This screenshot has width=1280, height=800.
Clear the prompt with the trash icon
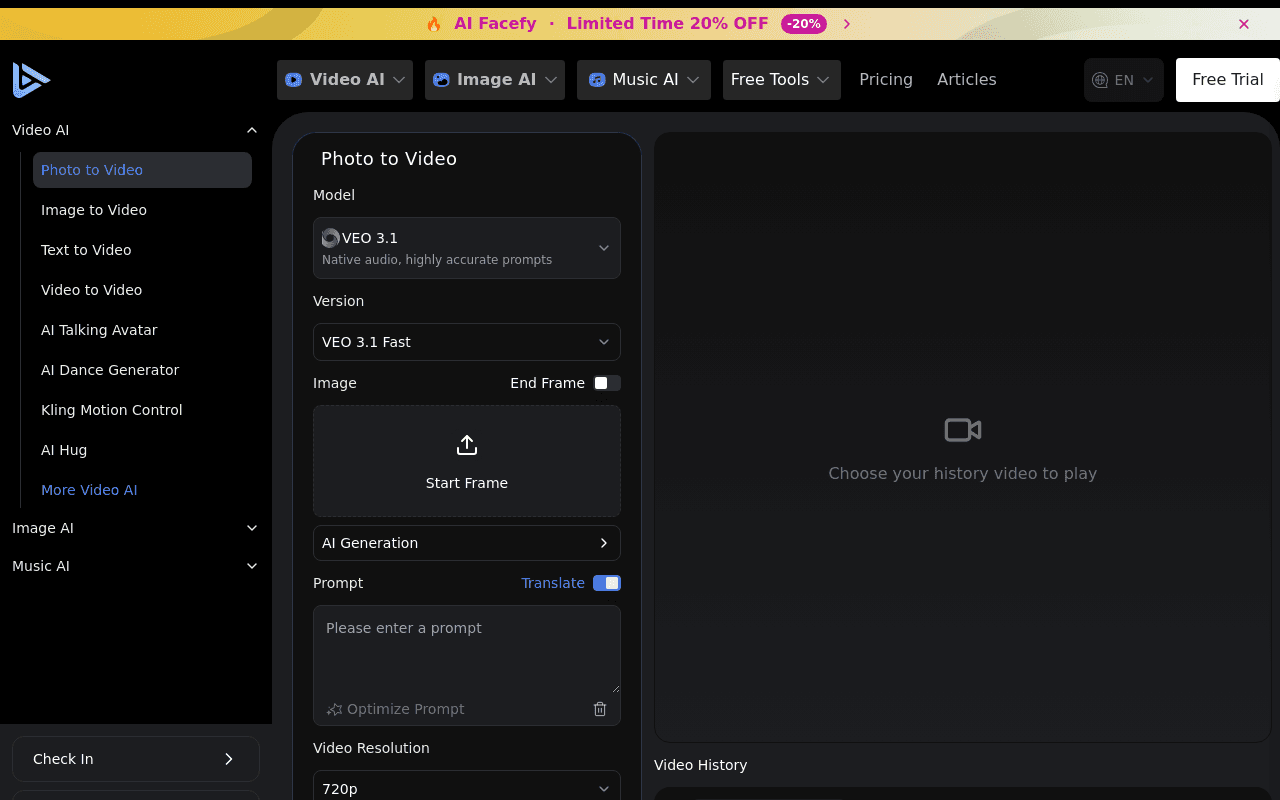pyautogui.click(x=600, y=709)
